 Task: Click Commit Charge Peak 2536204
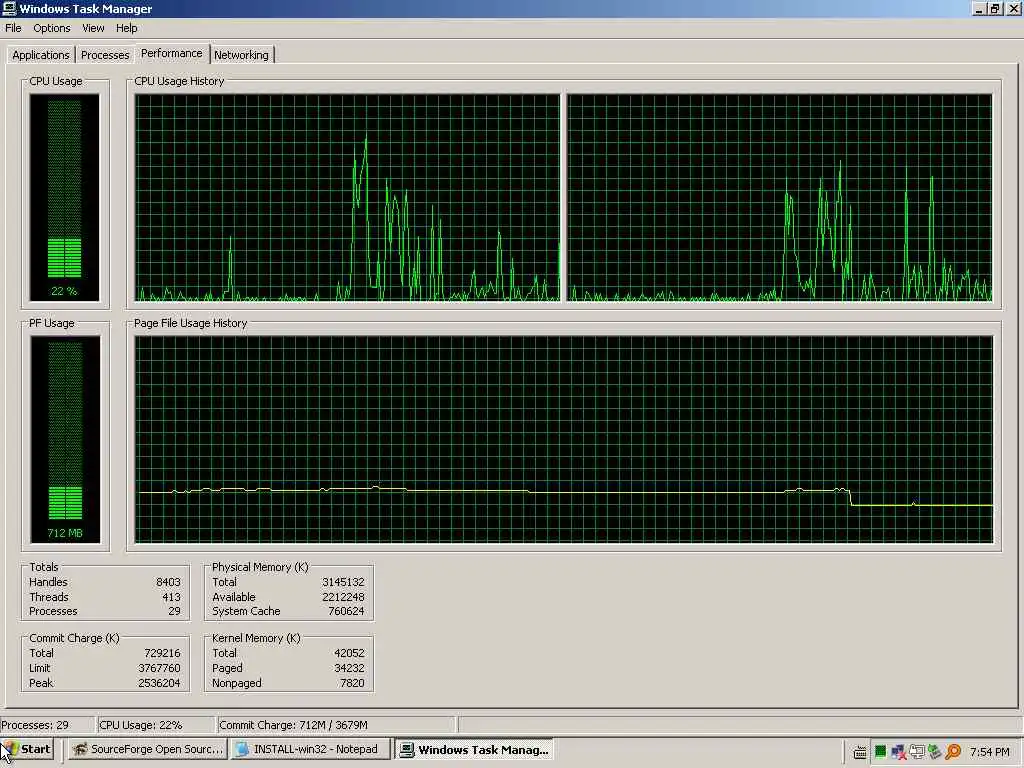coord(159,683)
